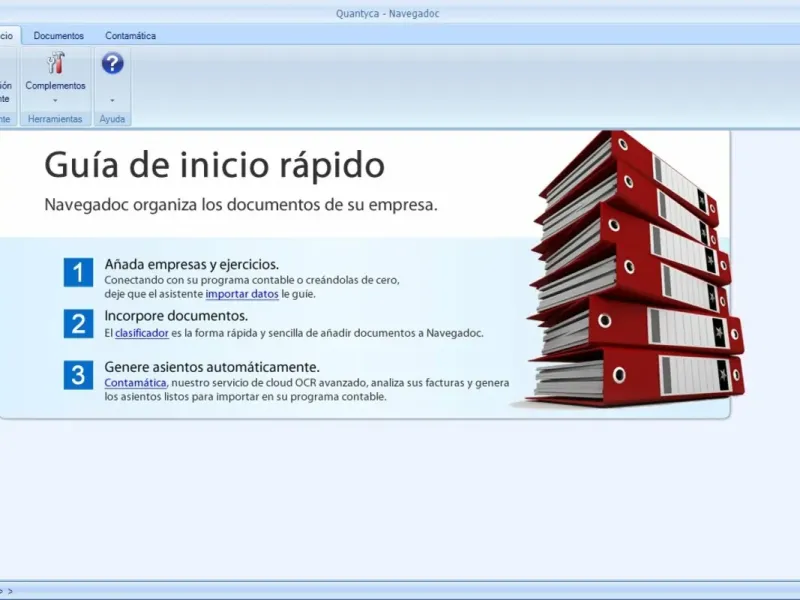The width and height of the screenshot is (800, 600).
Task: Click the blue step 1 number box
Action: 79,272
